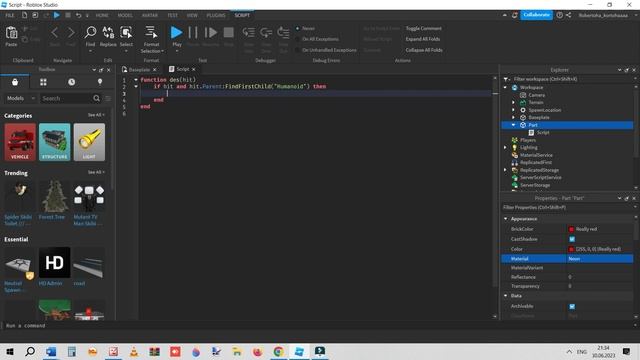640x360 pixels.
Task: Open the Replace tool
Action: (108, 33)
